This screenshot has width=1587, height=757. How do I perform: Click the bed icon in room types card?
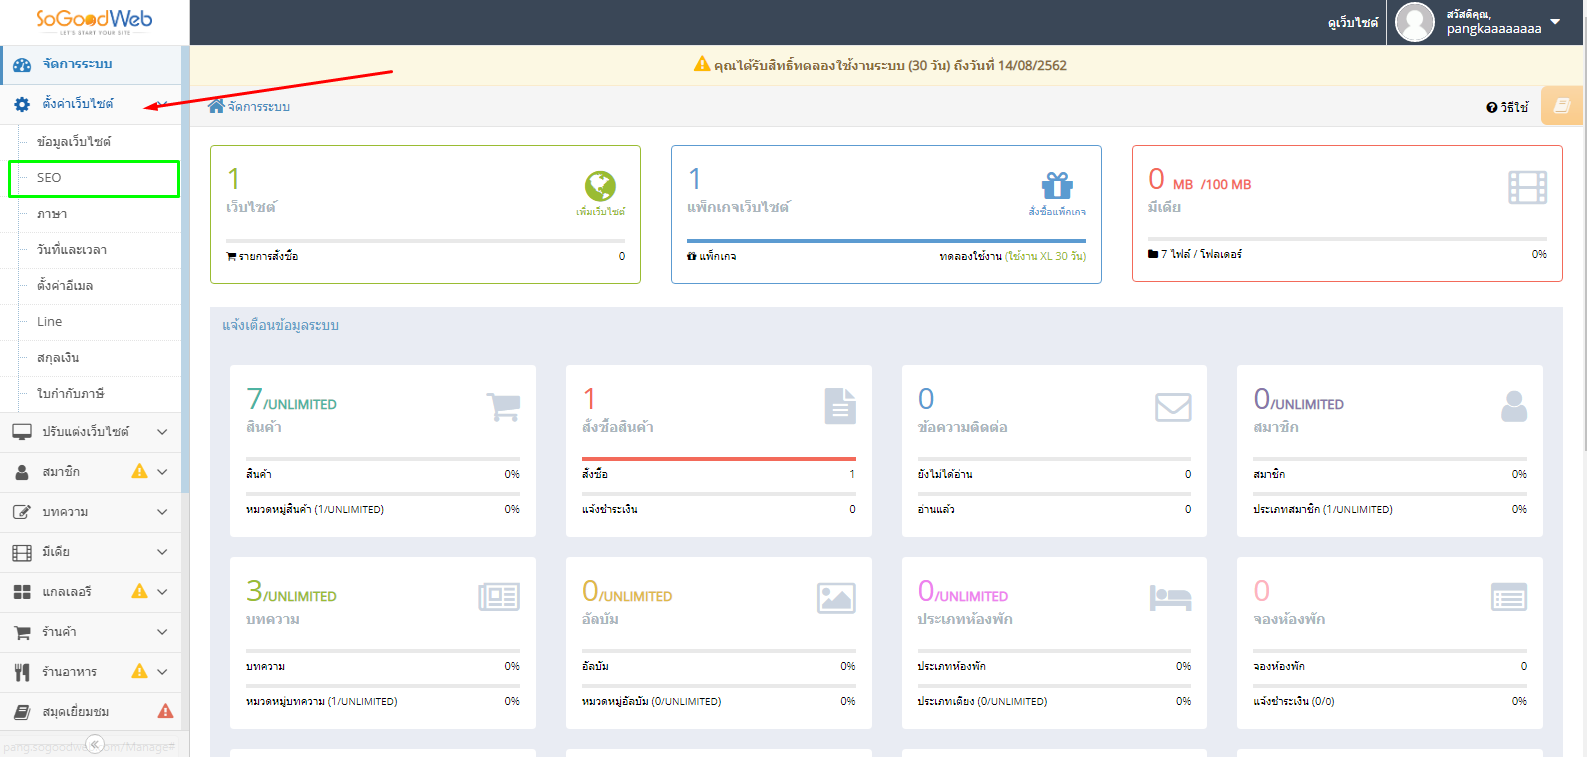pyautogui.click(x=1170, y=598)
